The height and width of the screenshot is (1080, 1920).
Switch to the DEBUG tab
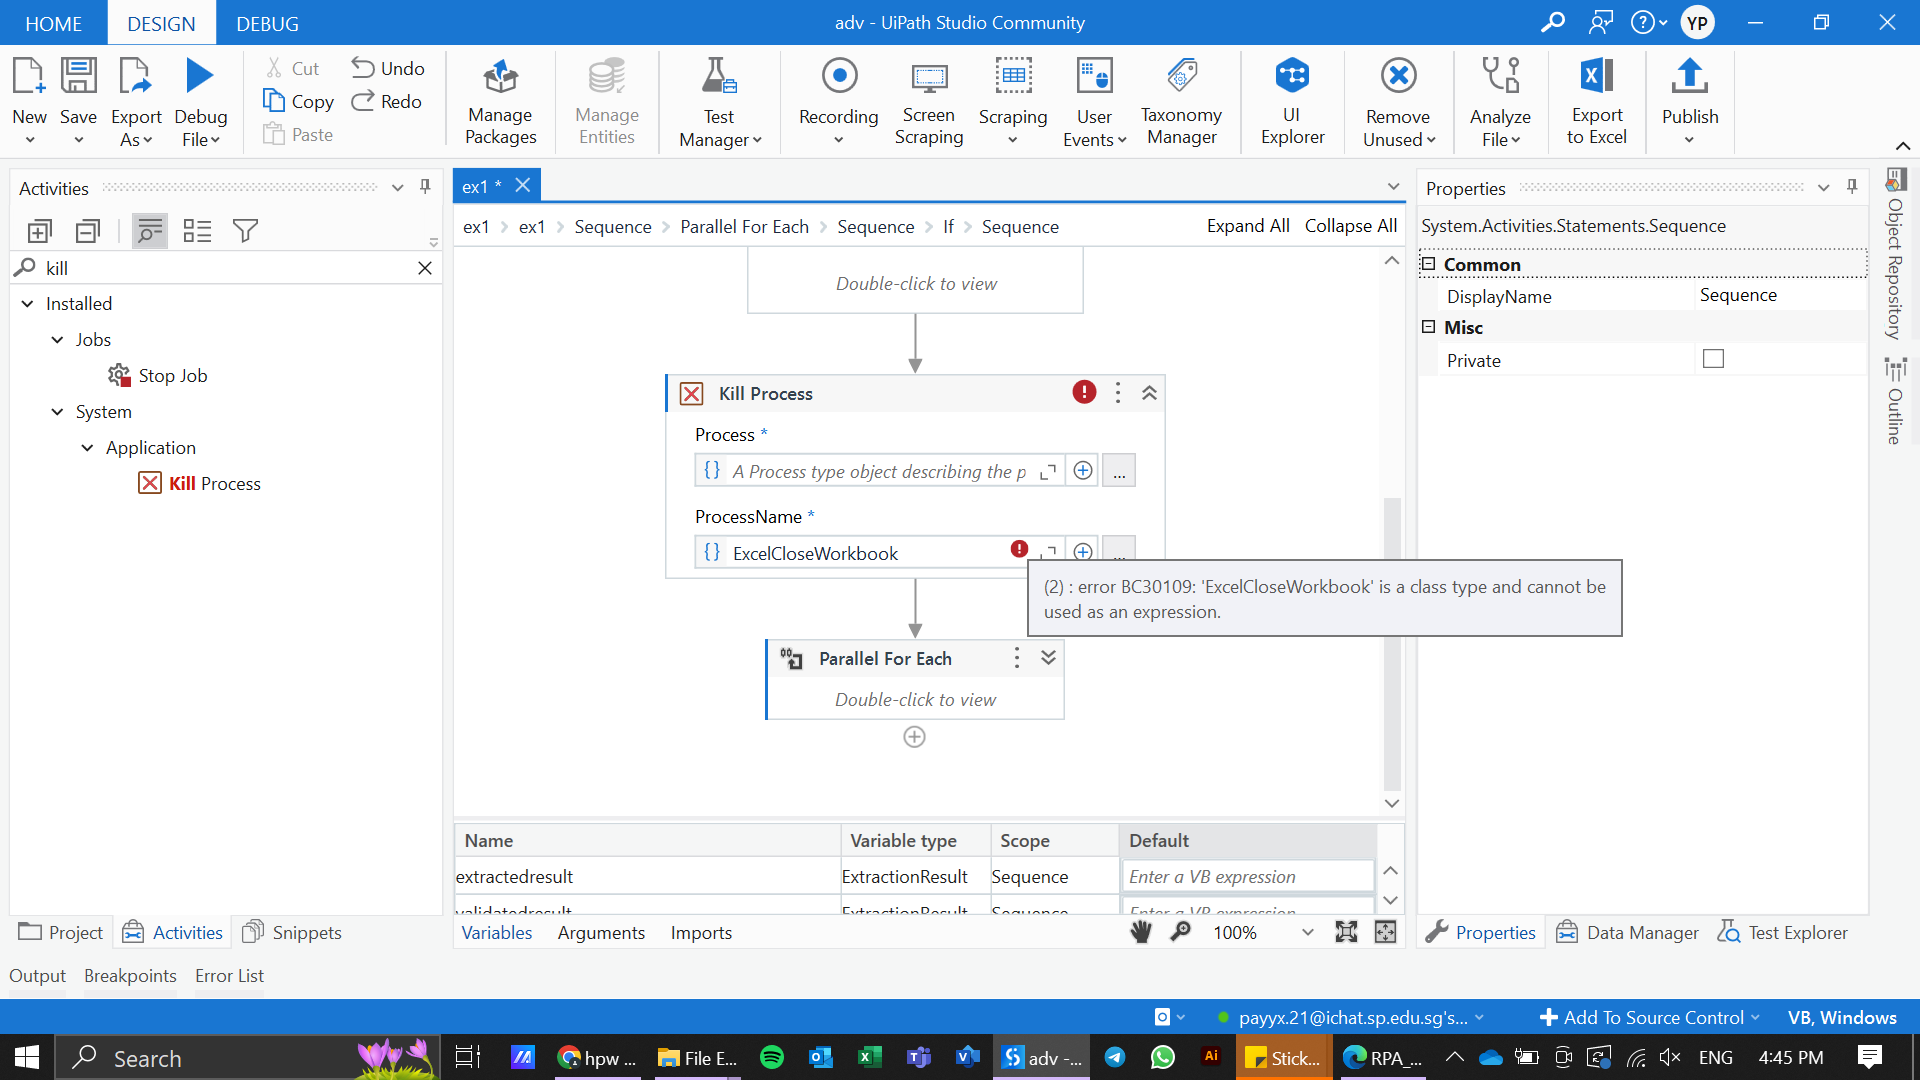pos(267,23)
